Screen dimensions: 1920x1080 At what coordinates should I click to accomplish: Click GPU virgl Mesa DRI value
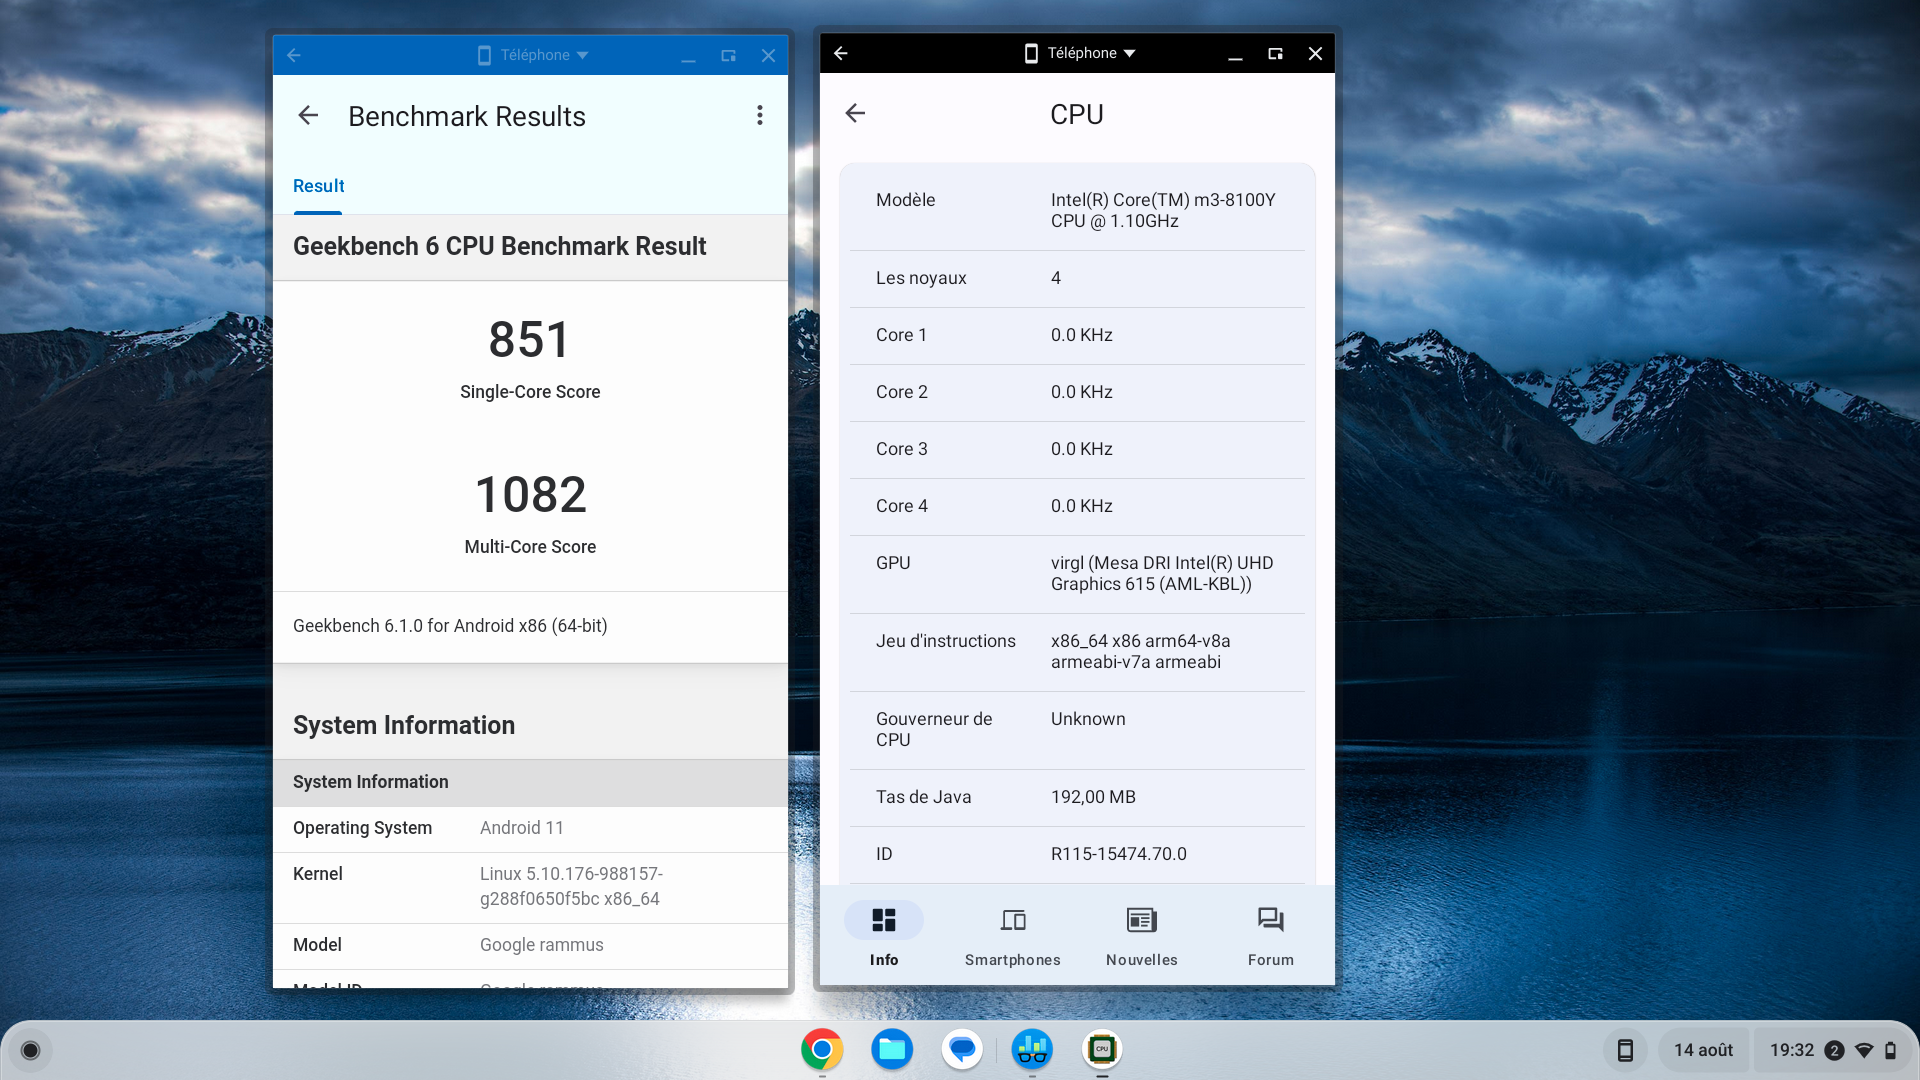click(1162, 573)
